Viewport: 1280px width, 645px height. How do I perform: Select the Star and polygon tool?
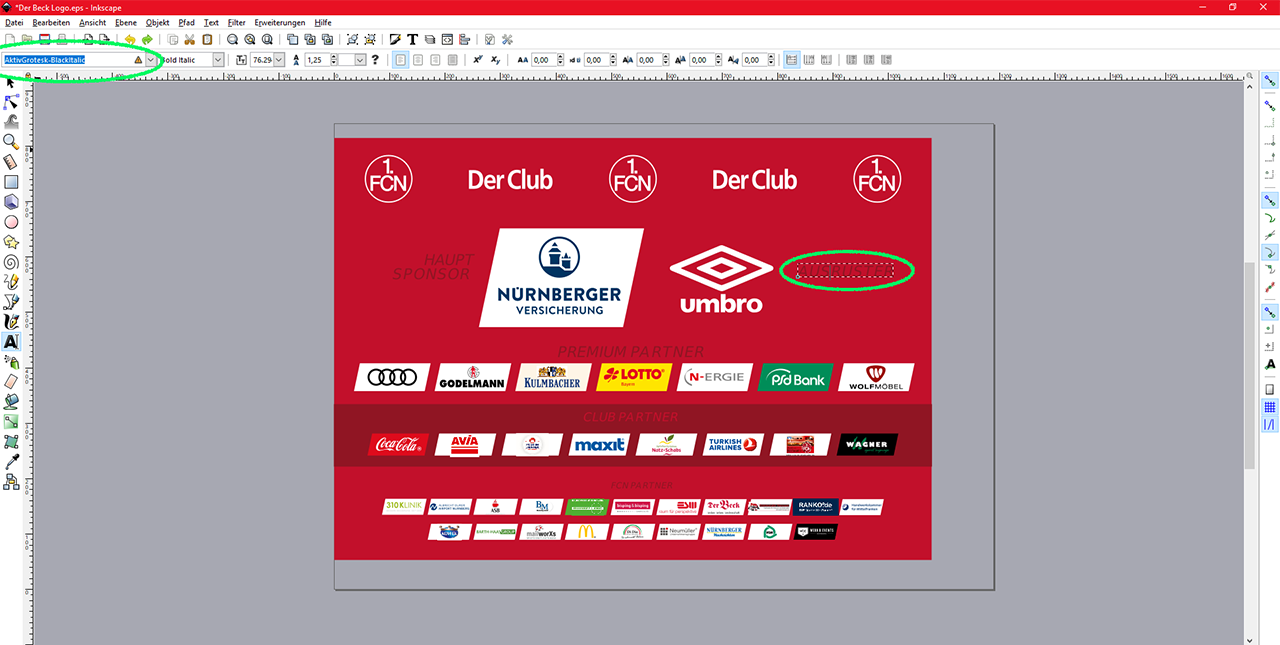(11, 242)
